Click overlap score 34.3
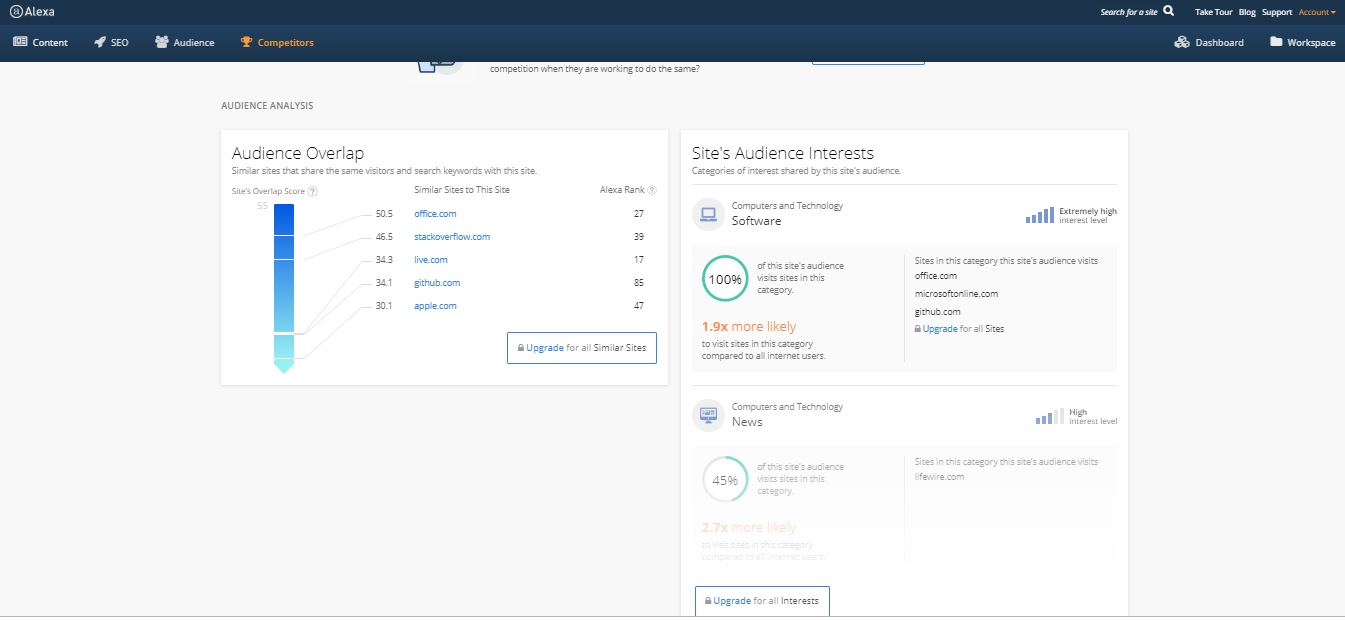The image size is (1345, 620). point(384,260)
